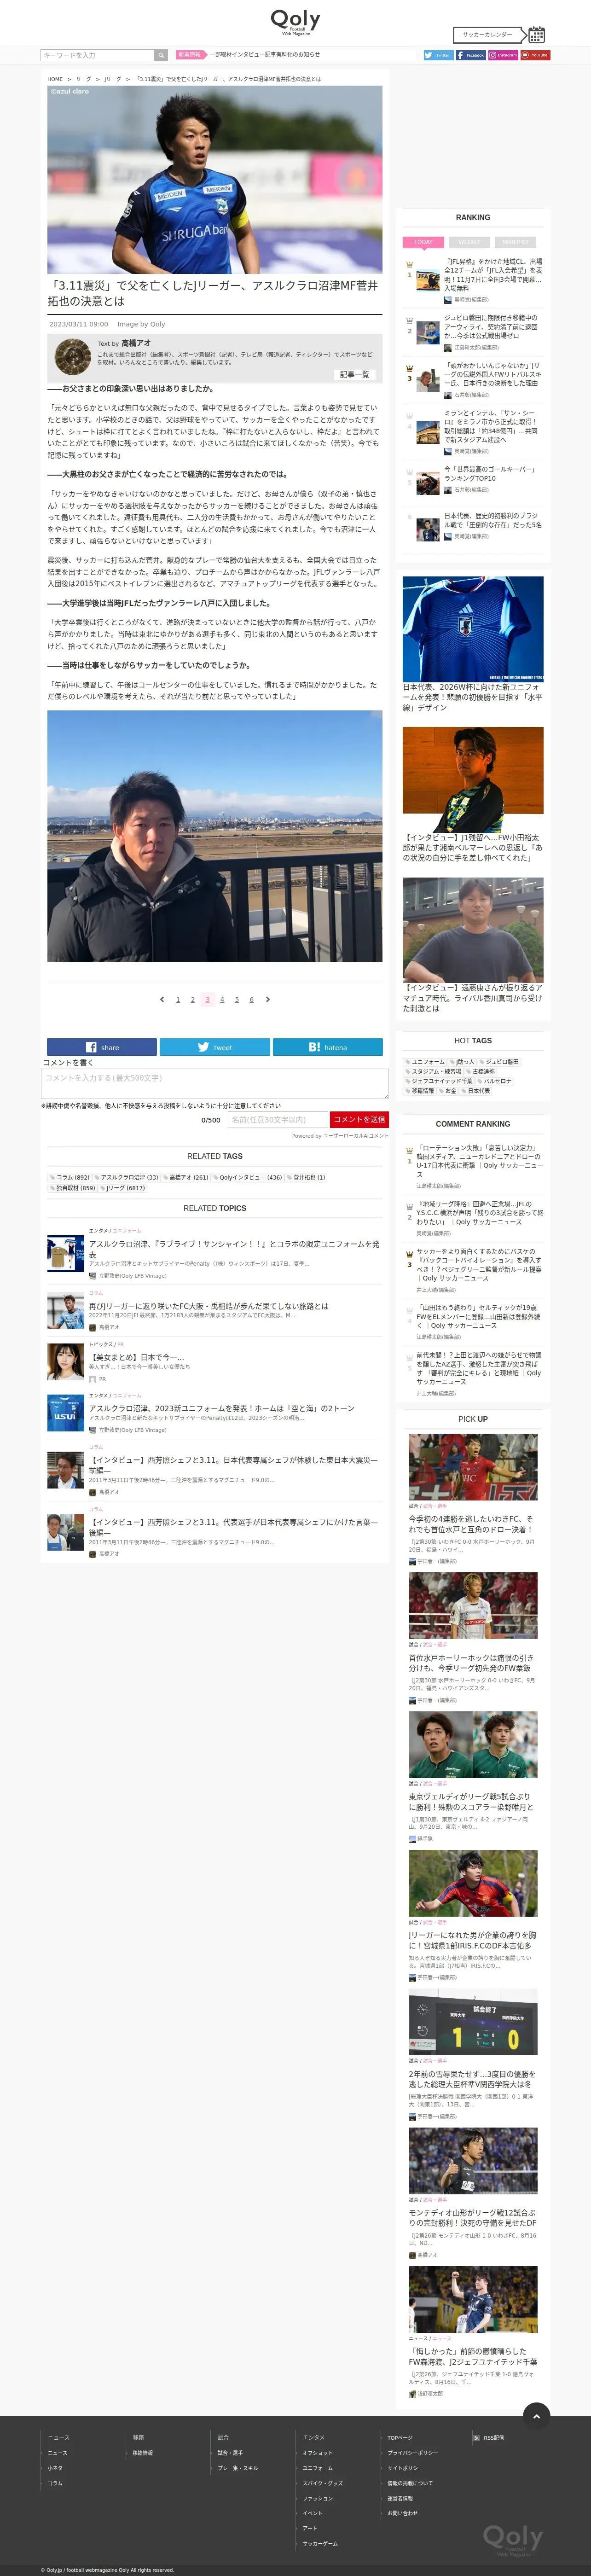Open footer 移籍情報 link
591x2576 pixels.
143,2452
